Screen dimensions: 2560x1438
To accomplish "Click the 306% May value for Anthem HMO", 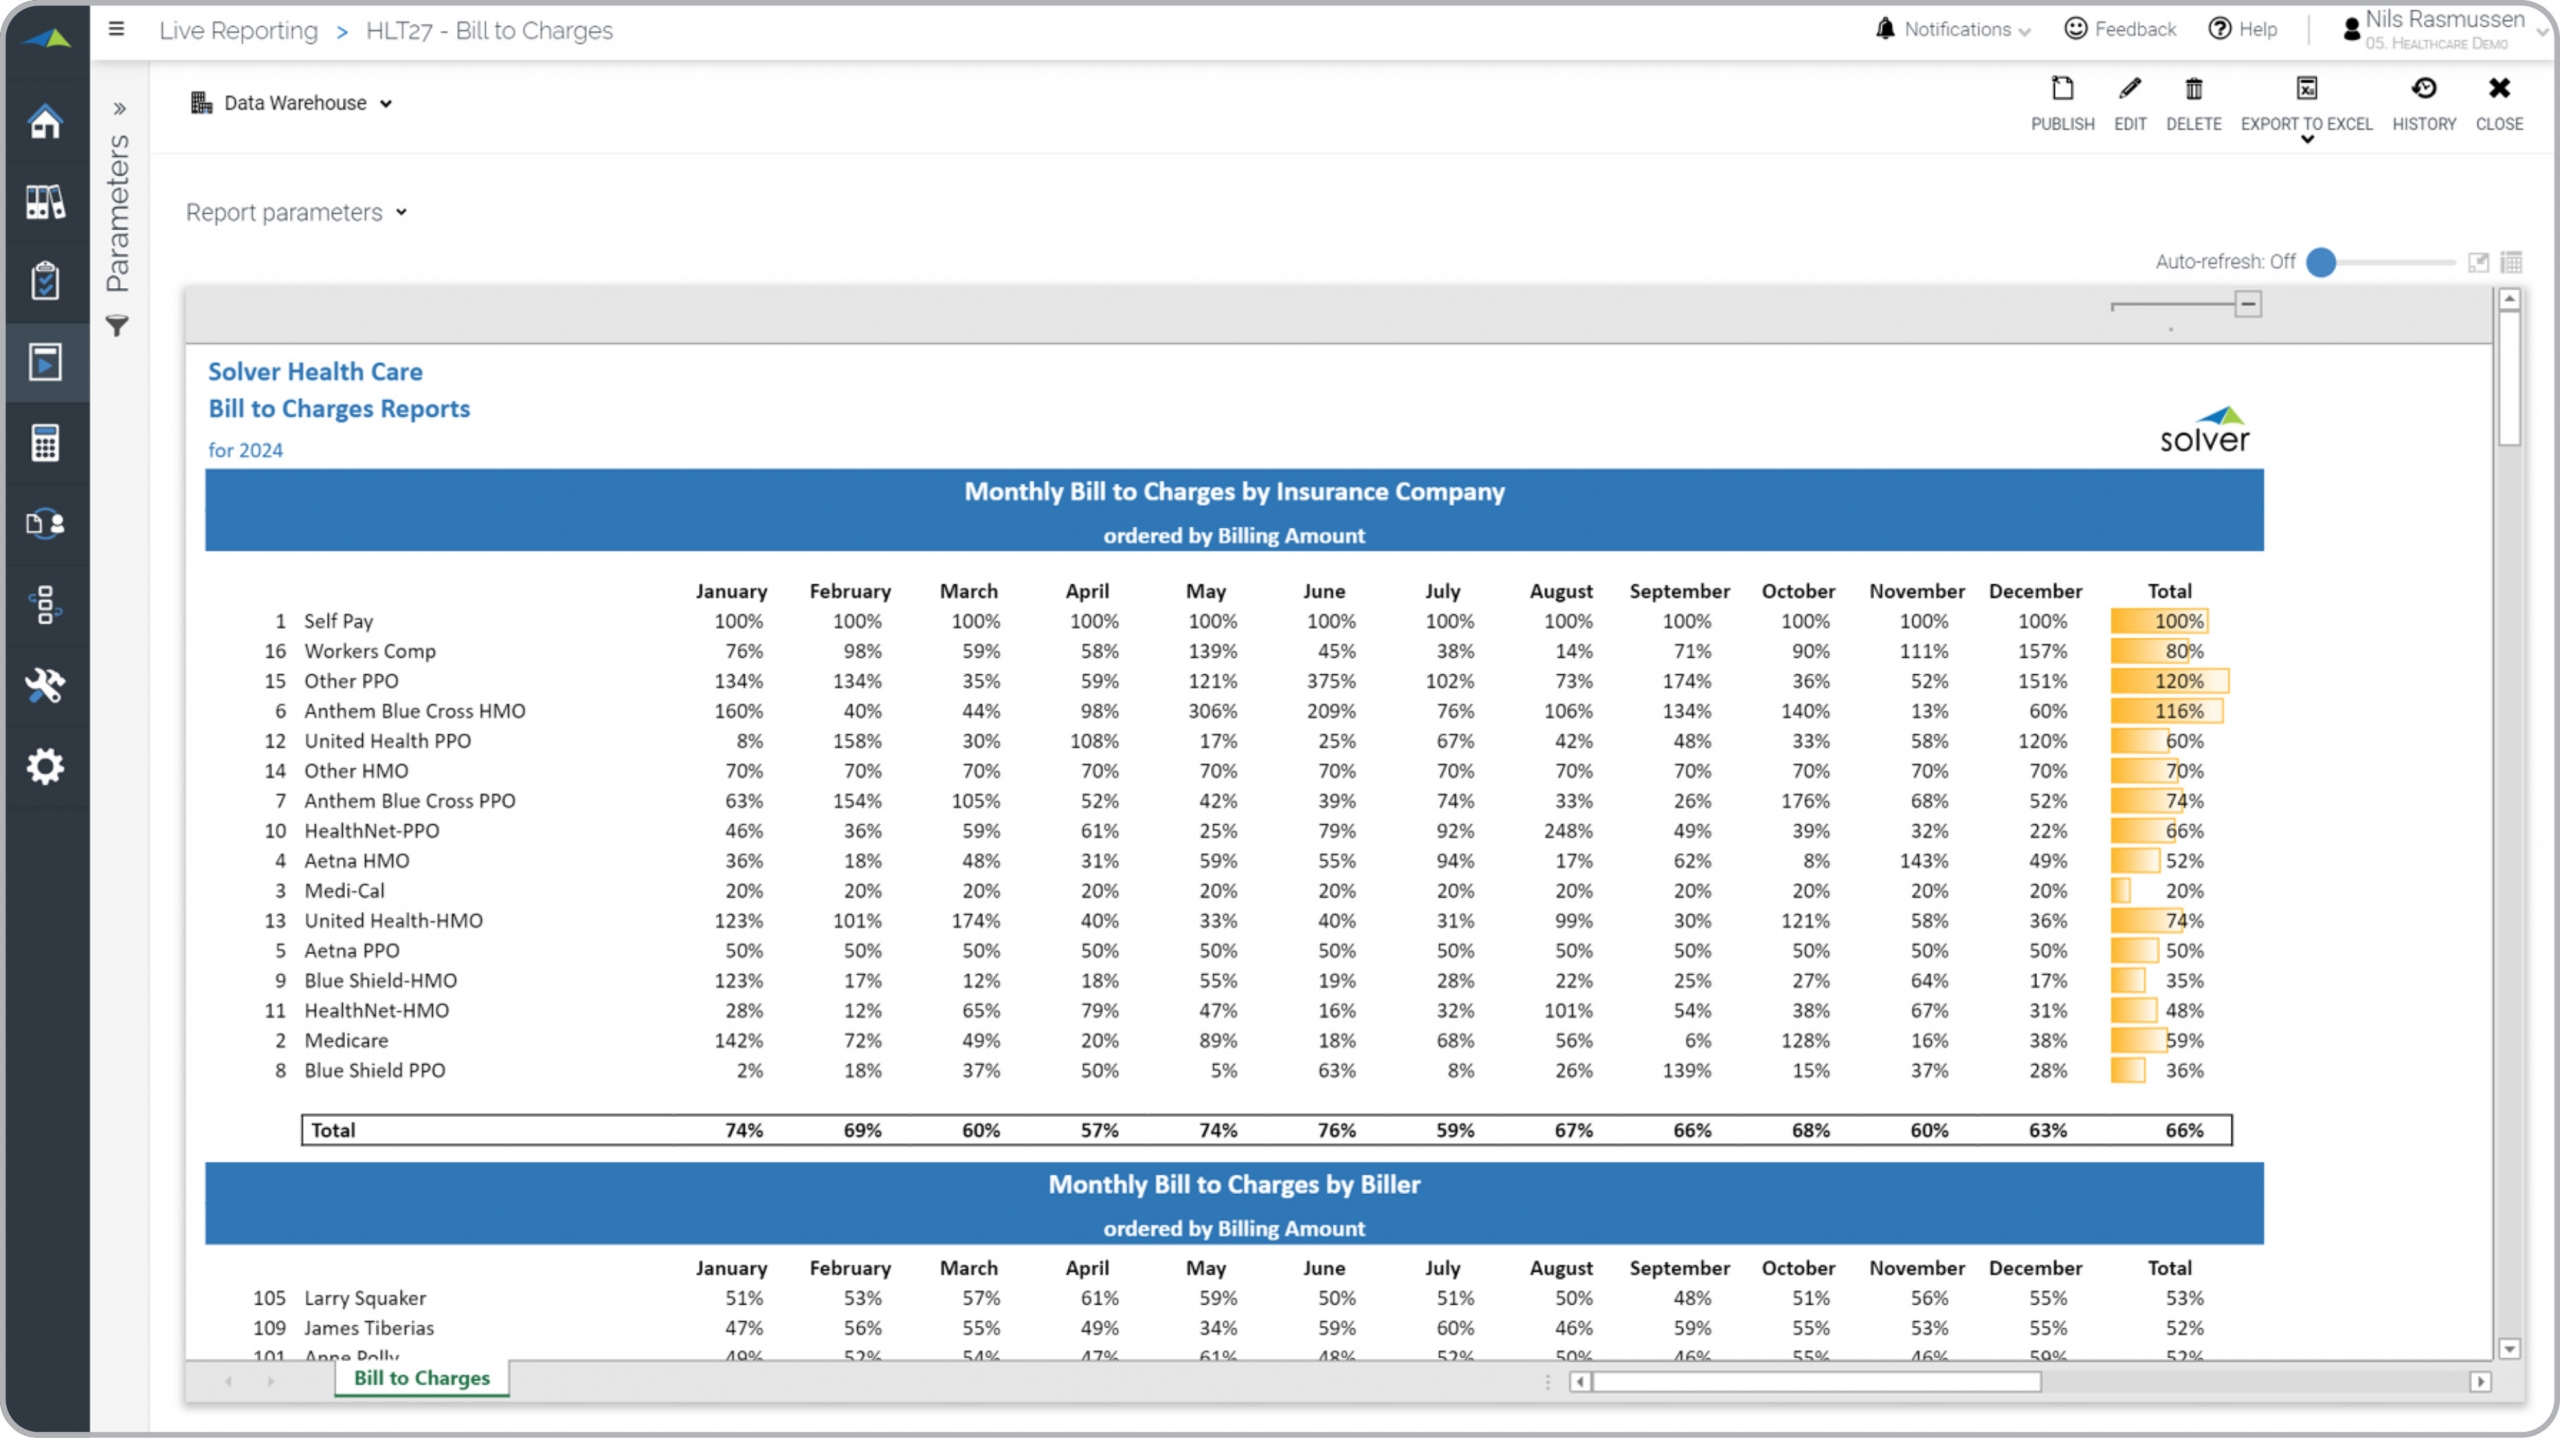I will (x=1212, y=711).
